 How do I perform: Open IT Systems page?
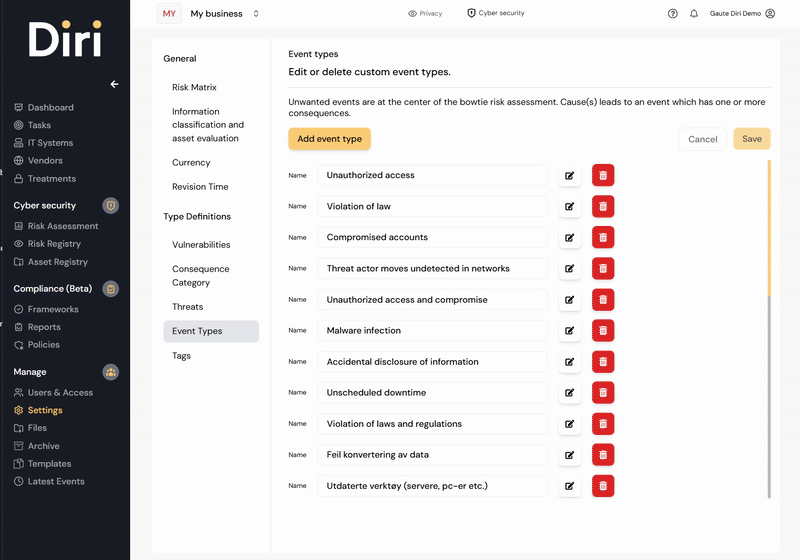[x=43, y=143]
